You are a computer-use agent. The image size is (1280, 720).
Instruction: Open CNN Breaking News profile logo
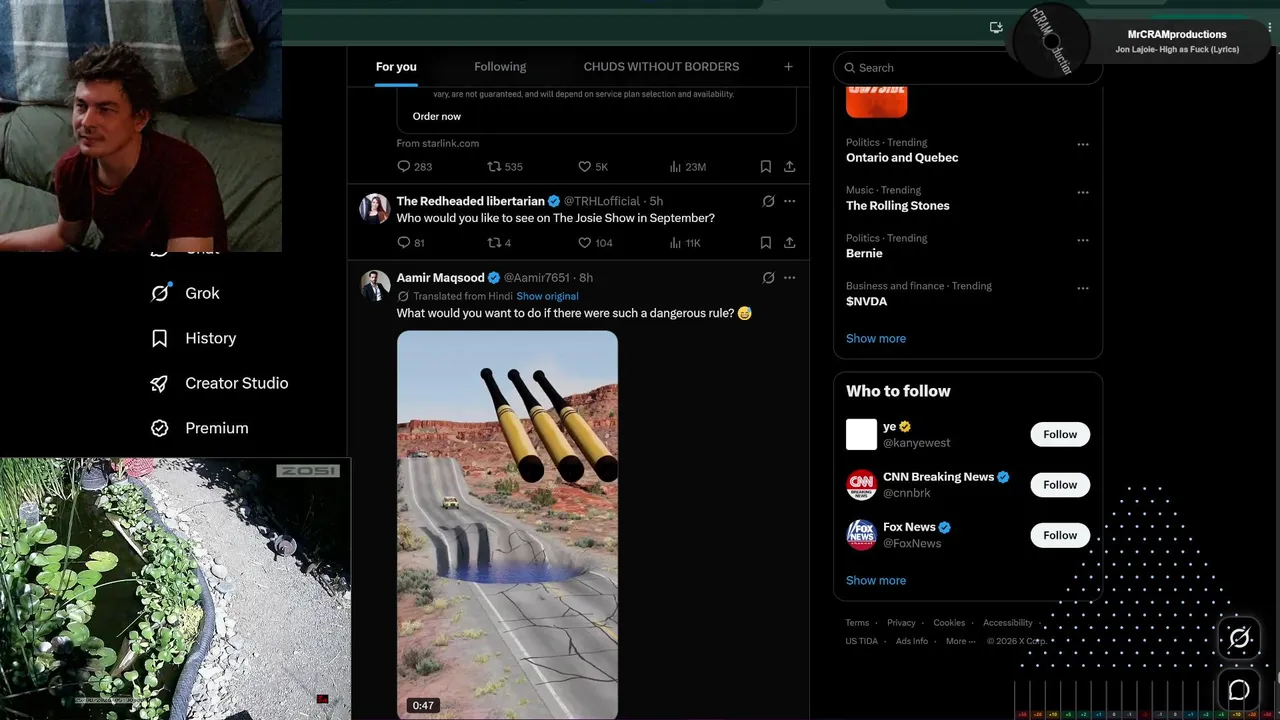(861, 485)
